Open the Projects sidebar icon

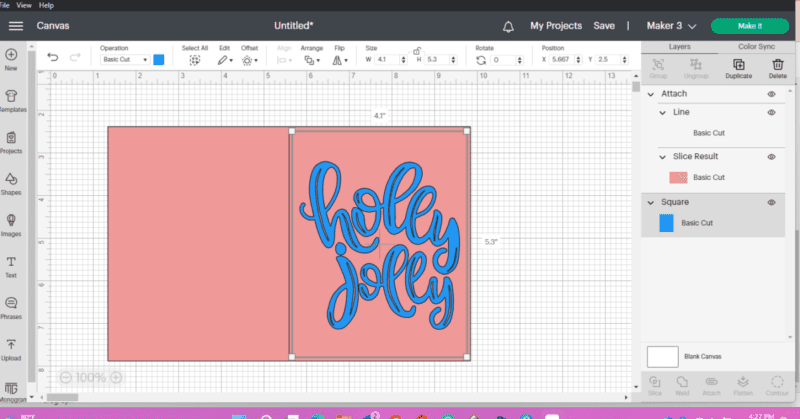pos(11,138)
